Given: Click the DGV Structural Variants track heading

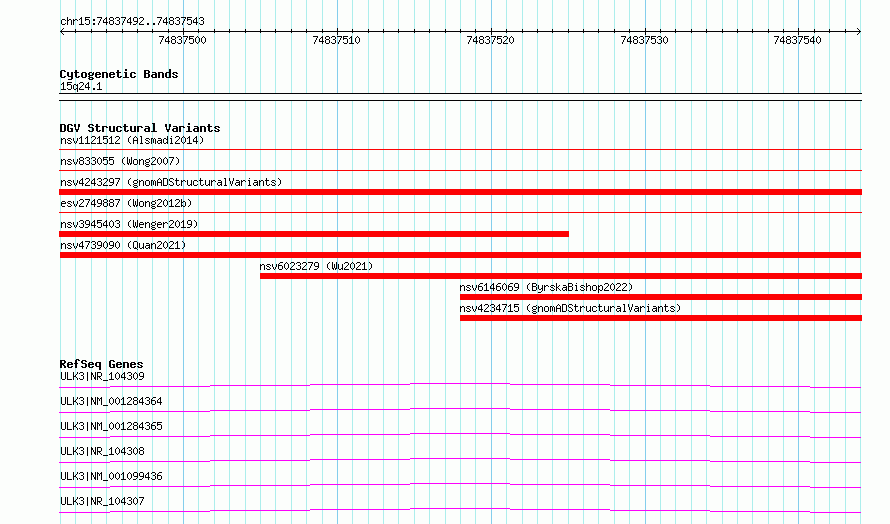Looking at the screenshot, I should (140, 128).
